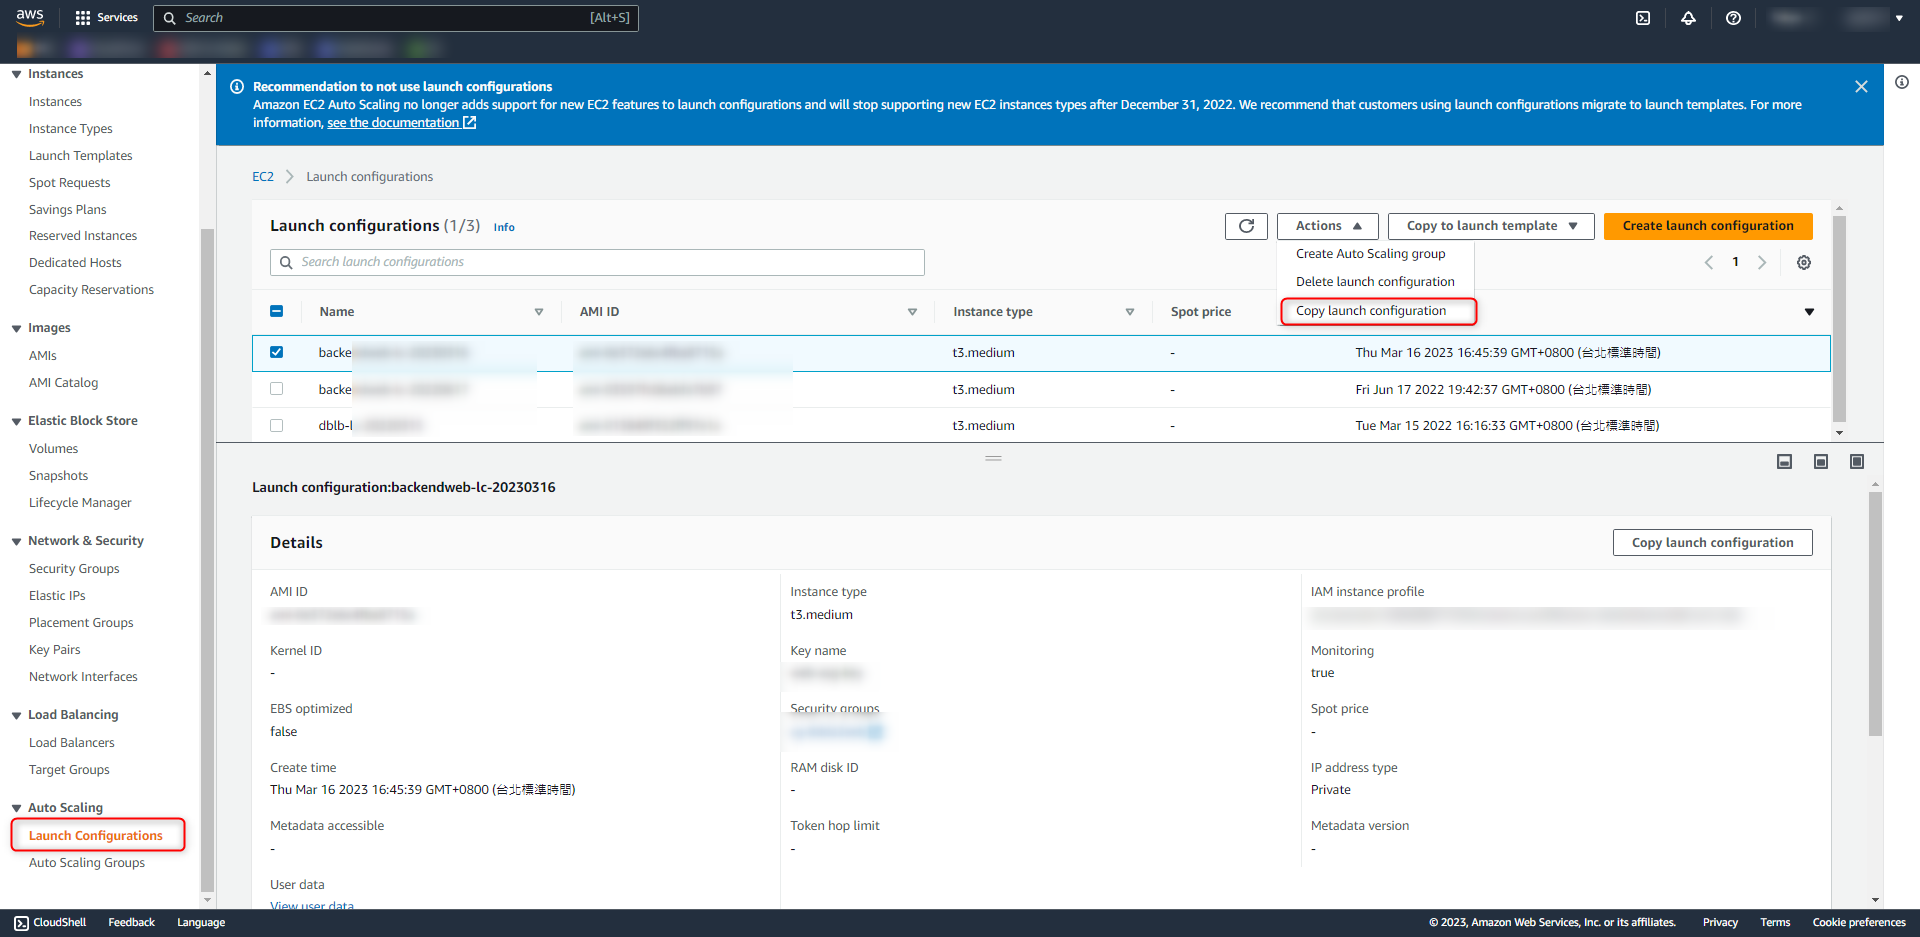Open the account region dropdown arrow

pyautogui.click(x=1899, y=18)
